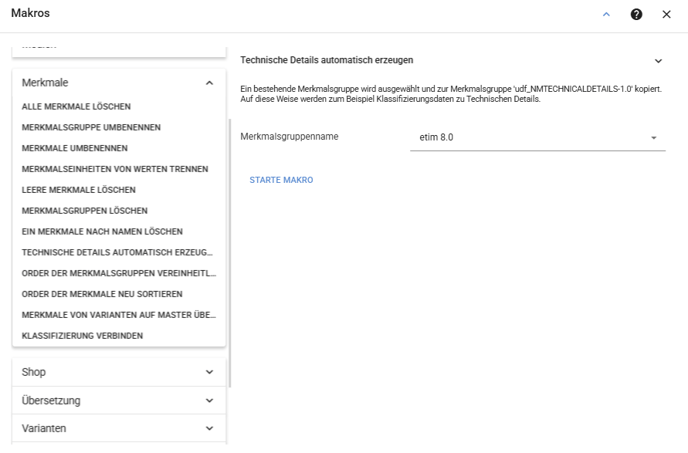Click the macro list vertical scrollbar
This screenshot has height=453, width=688.
click(230, 253)
